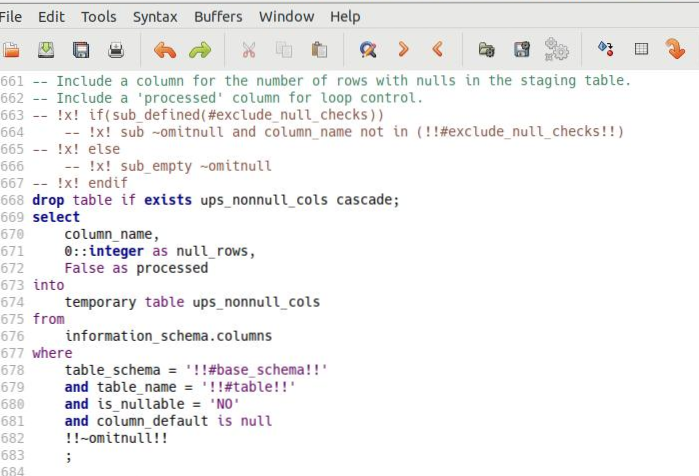Image resolution: width=699 pixels, height=476 pixels.
Task: Click the Run script gears icon
Action: point(556,49)
